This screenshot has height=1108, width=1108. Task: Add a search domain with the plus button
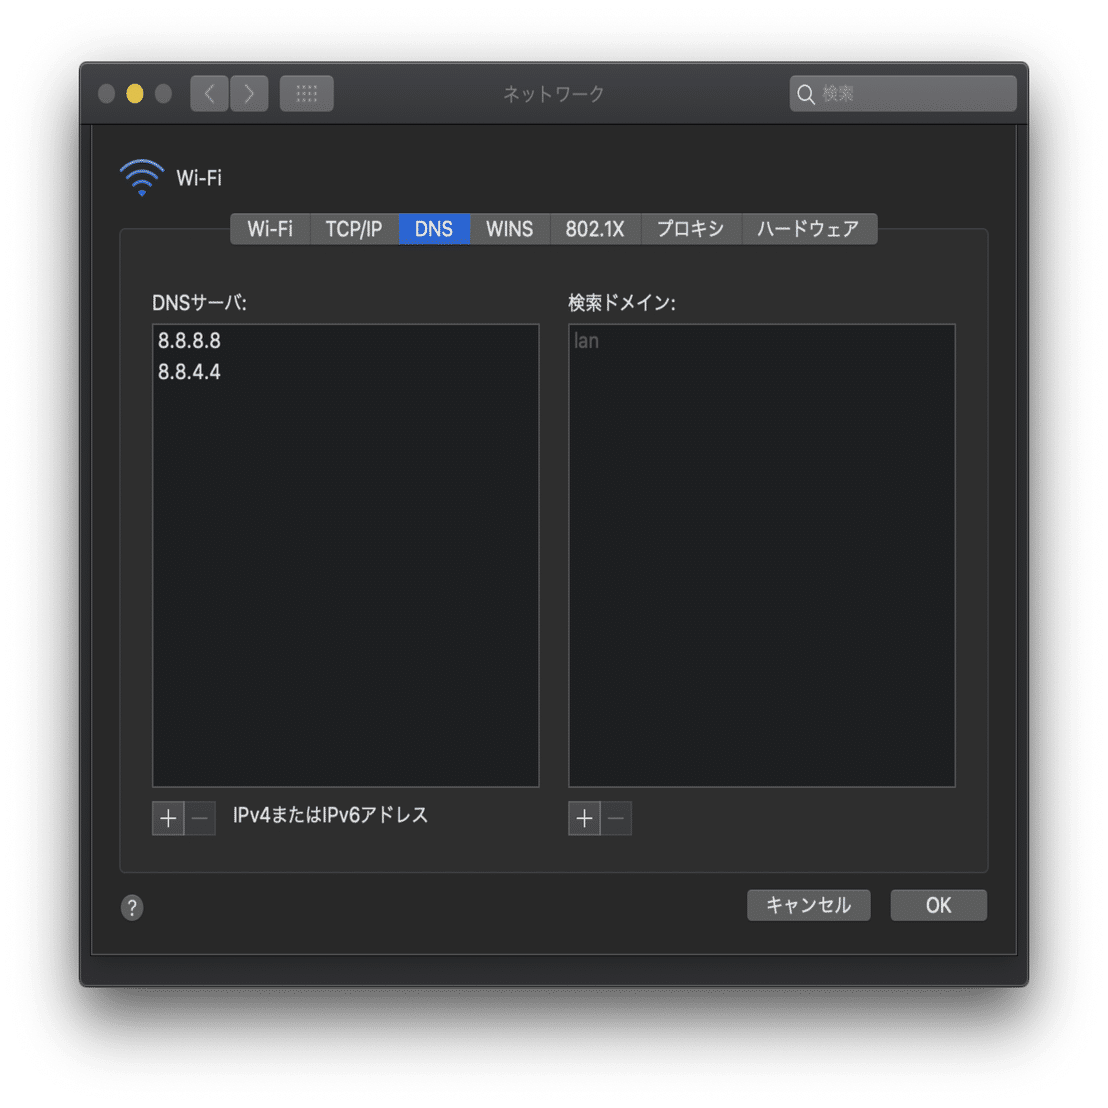(x=584, y=818)
